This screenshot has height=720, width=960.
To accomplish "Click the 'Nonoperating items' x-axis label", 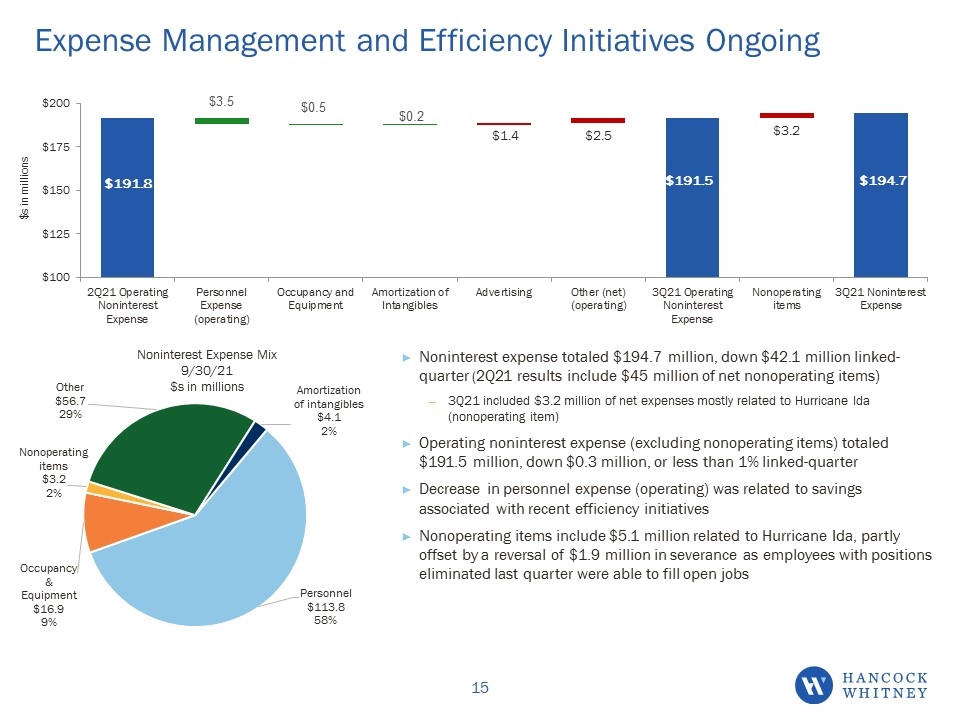I will tap(787, 299).
